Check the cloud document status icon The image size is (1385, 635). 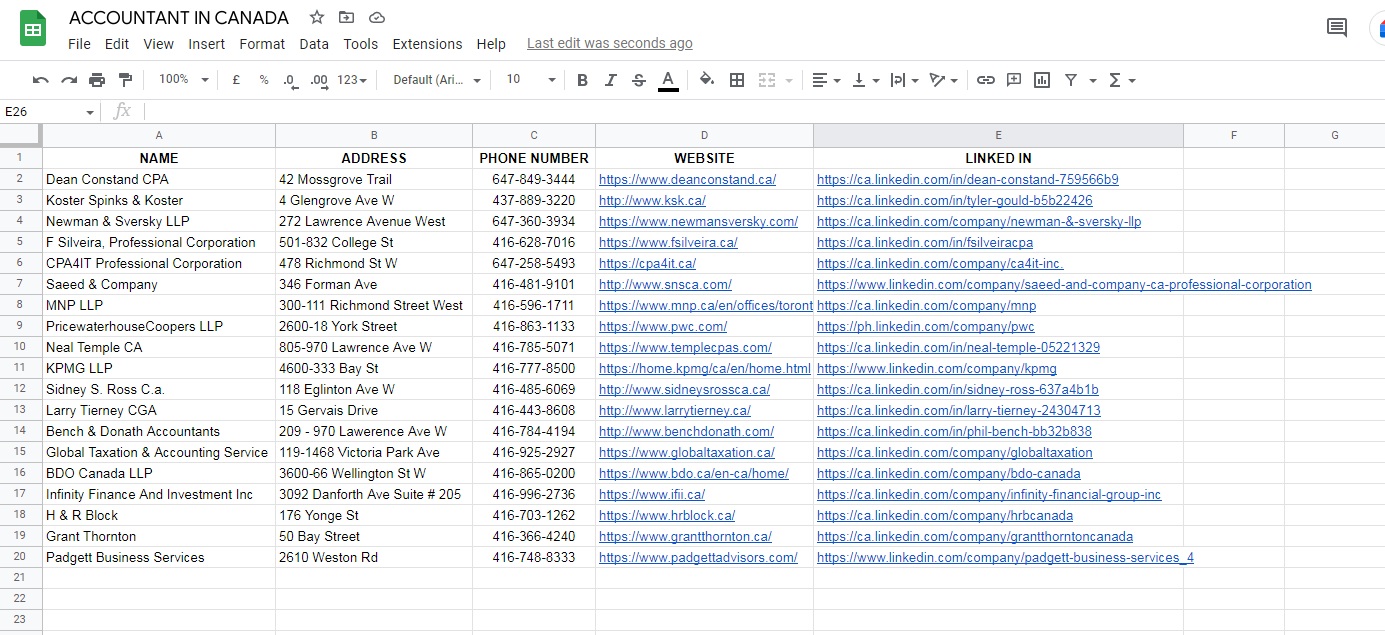pyautogui.click(x=377, y=17)
